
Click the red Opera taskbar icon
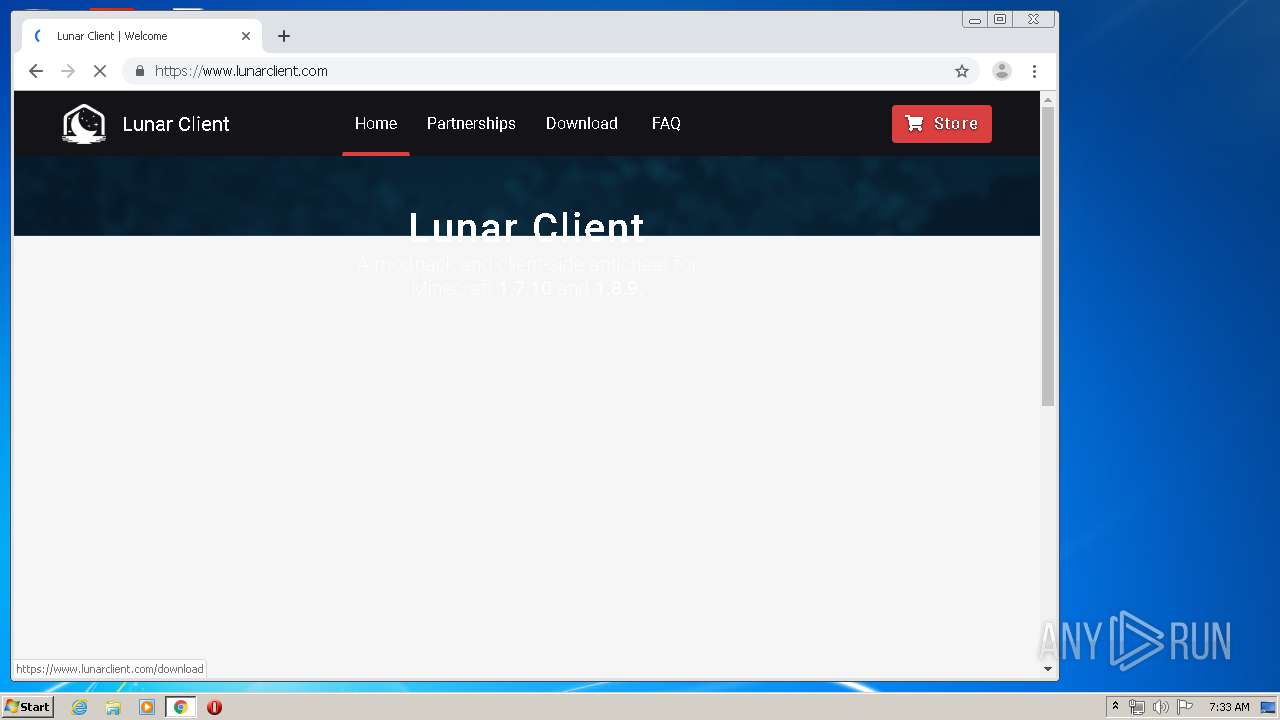[x=214, y=707]
